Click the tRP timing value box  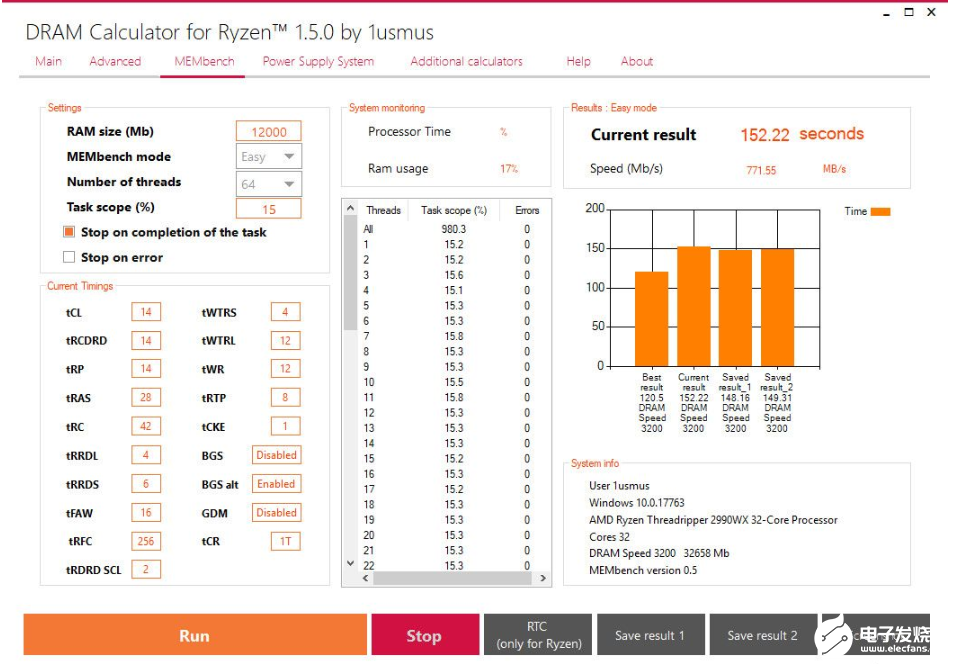click(146, 369)
